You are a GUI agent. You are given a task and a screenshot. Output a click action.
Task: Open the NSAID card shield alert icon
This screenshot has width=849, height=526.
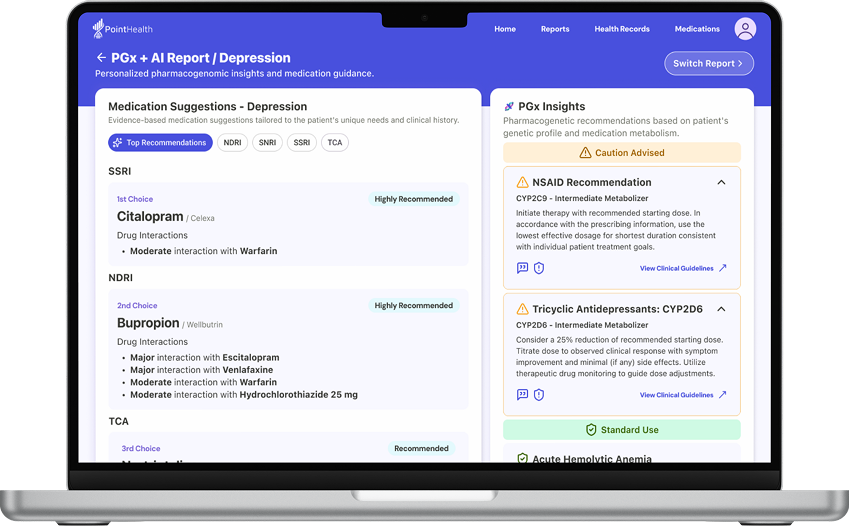coord(539,268)
